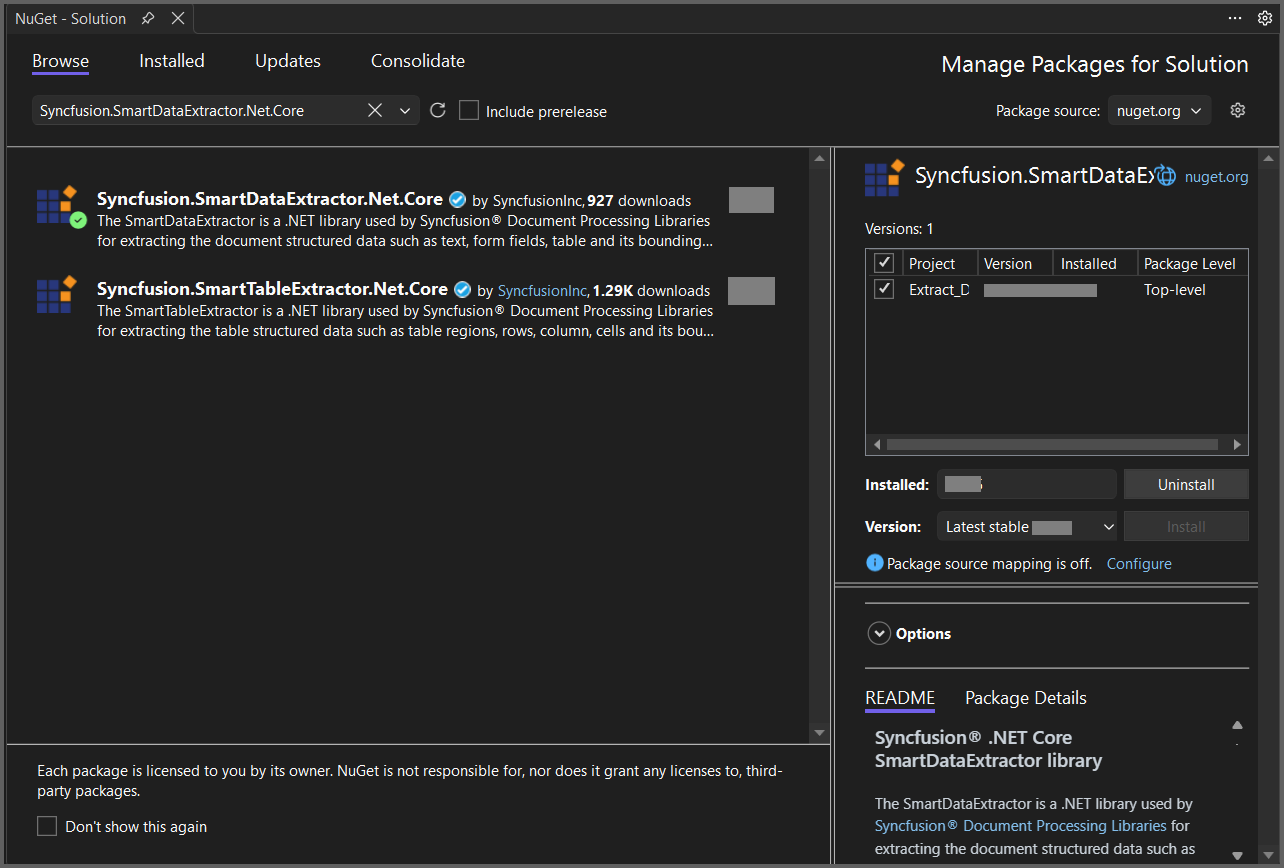Image resolution: width=1284 pixels, height=868 pixels.
Task: Open the Updates tab
Action: (288, 61)
